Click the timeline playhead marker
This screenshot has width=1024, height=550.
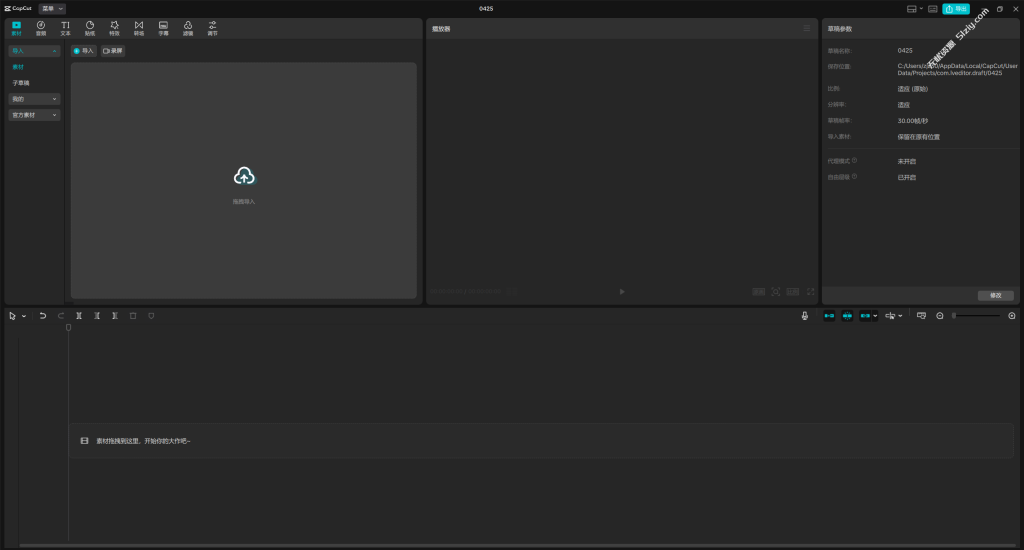(69, 328)
